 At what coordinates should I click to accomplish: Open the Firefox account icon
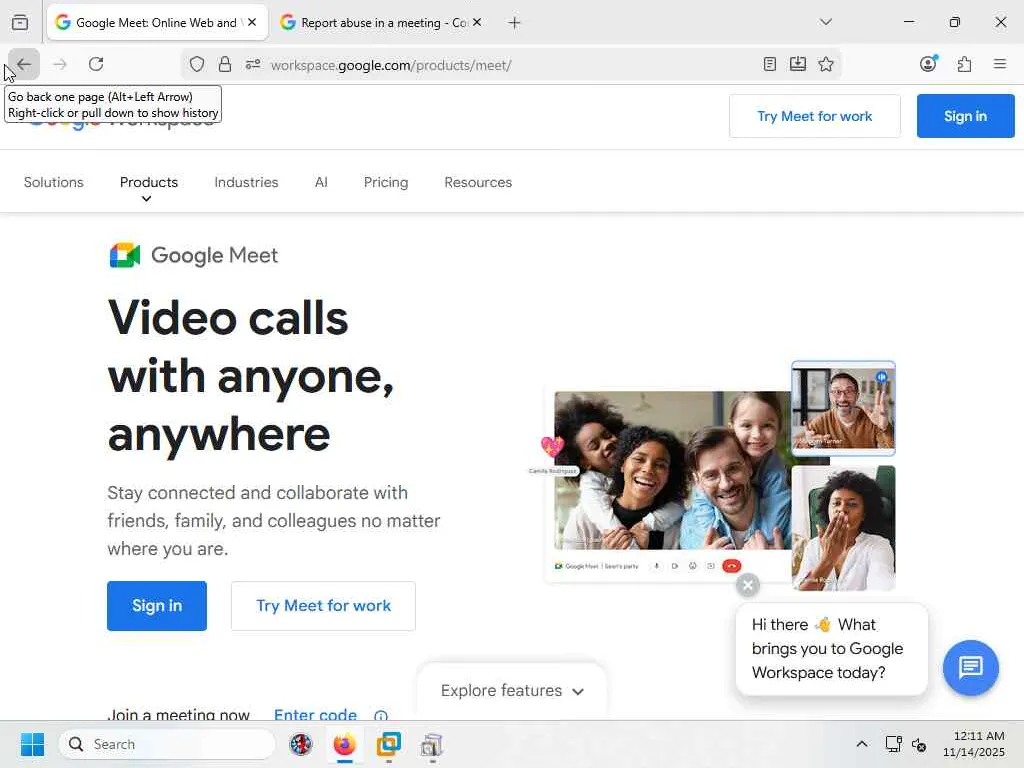[928, 63]
